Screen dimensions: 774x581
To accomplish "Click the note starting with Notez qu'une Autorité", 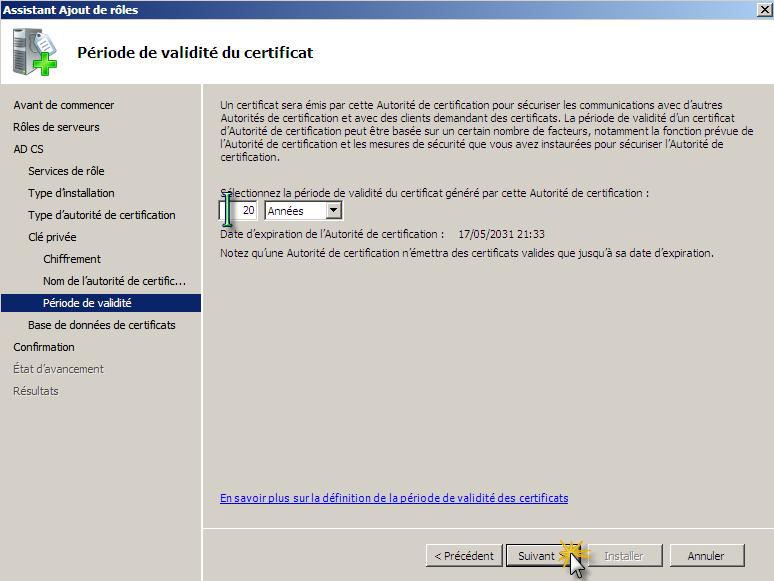I will coord(466,253).
